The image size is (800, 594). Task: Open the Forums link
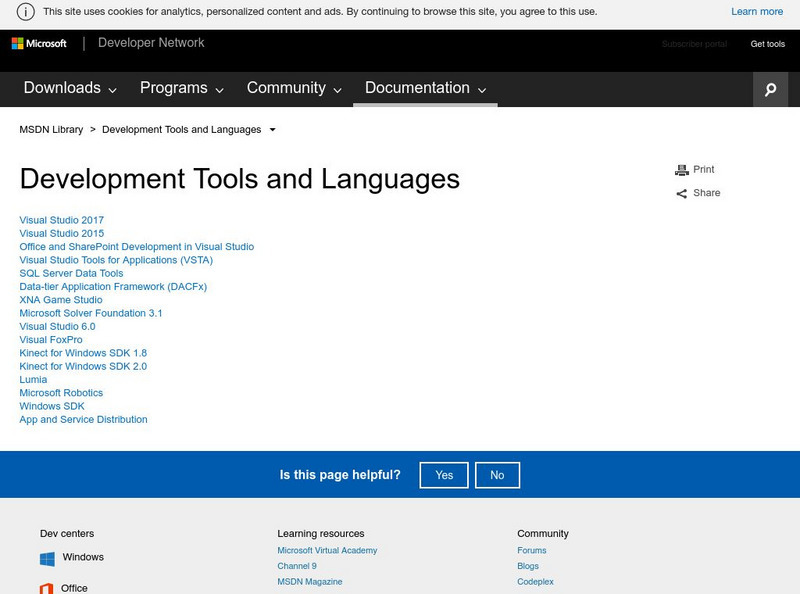[x=532, y=550]
